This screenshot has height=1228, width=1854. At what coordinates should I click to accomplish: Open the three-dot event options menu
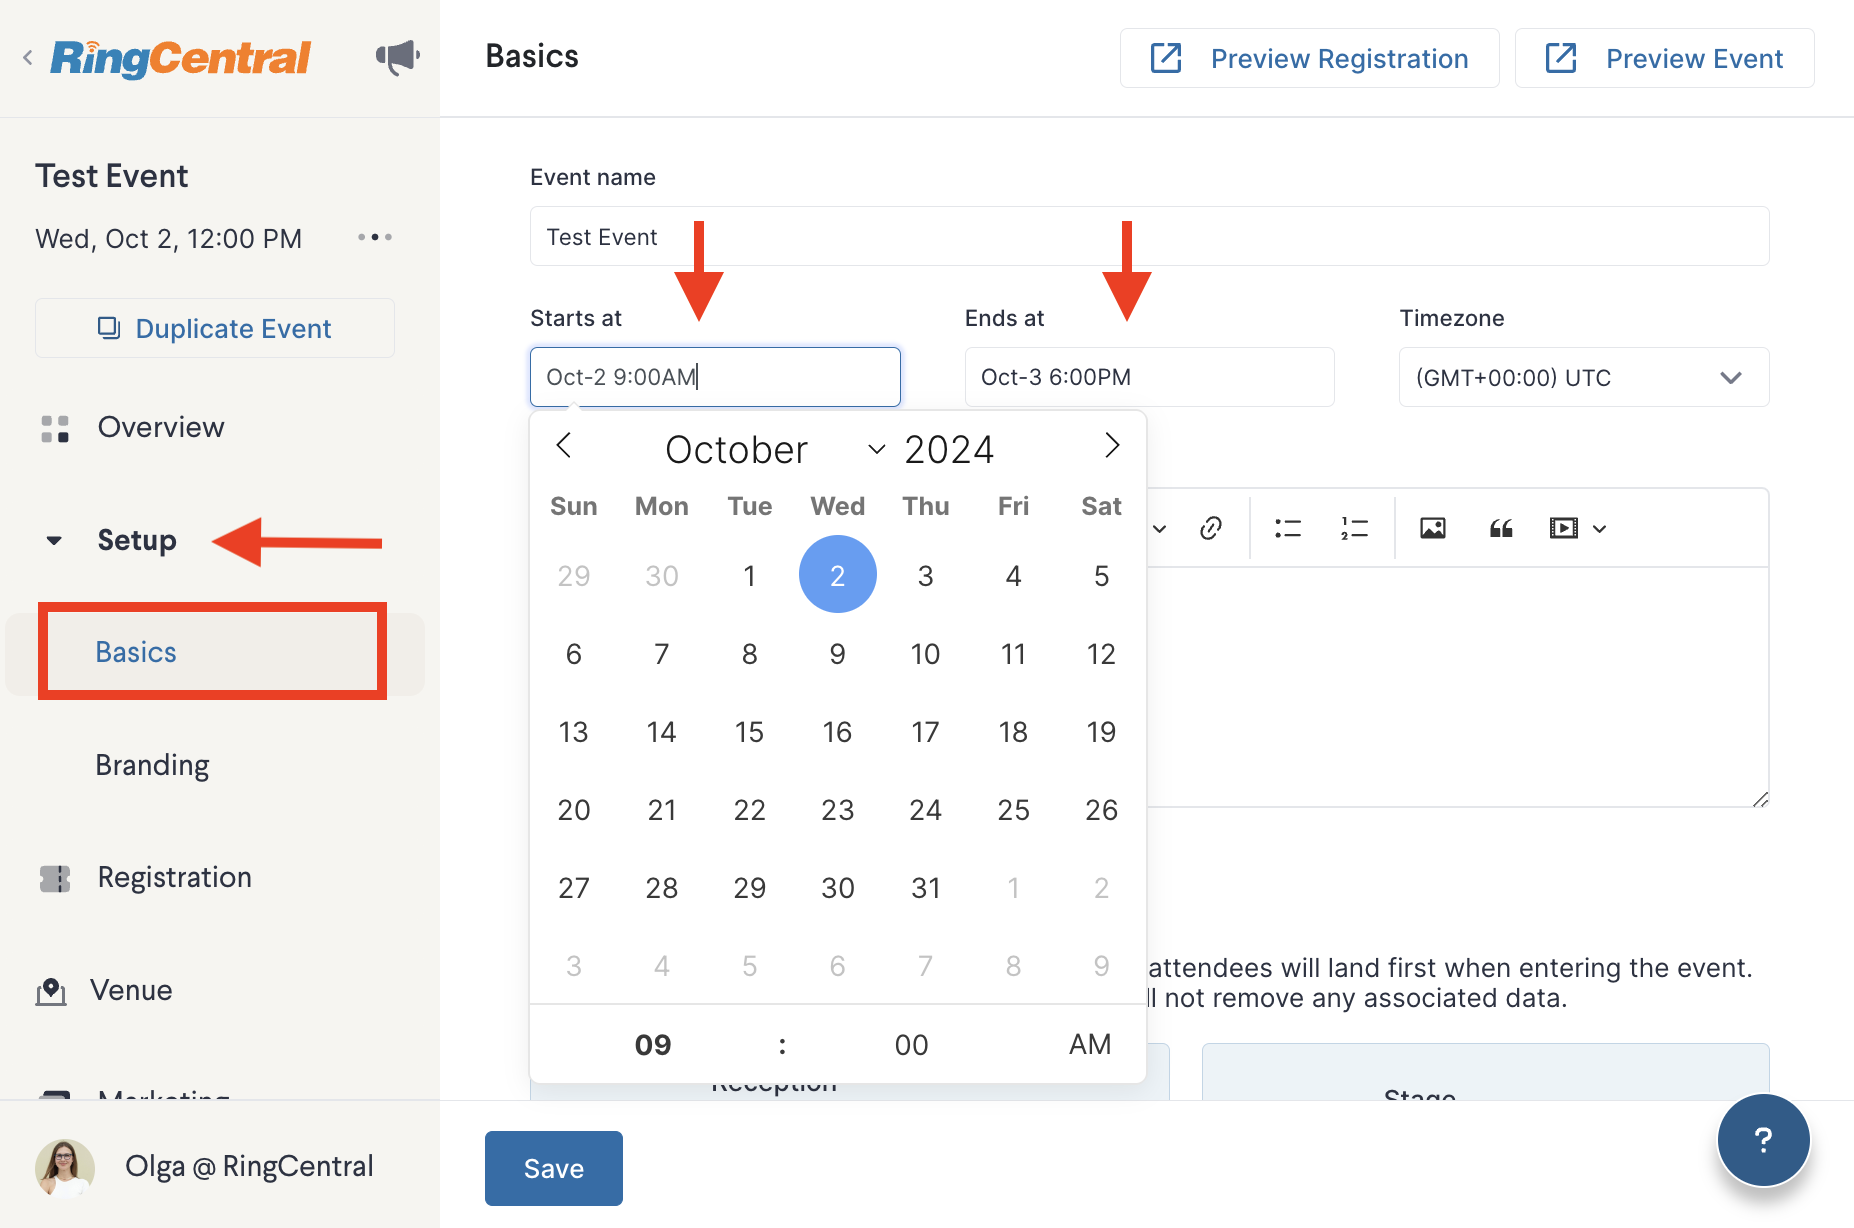coord(375,237)
